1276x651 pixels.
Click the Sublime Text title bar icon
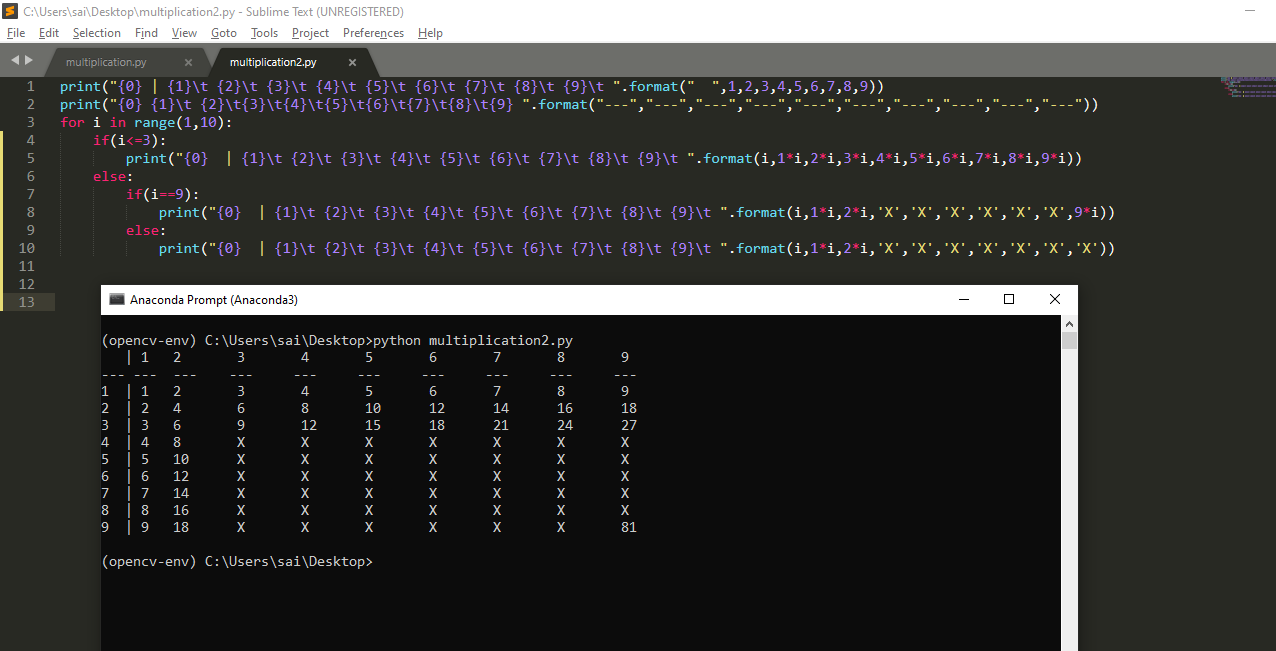12,11
